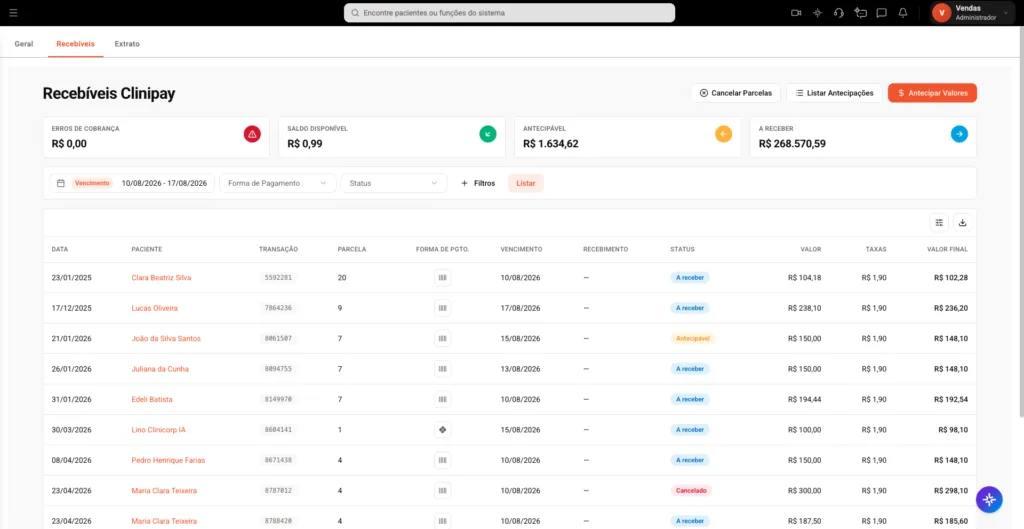Click the Antecipar Valores button
1024x529 pixels.
tap(932, 93)
